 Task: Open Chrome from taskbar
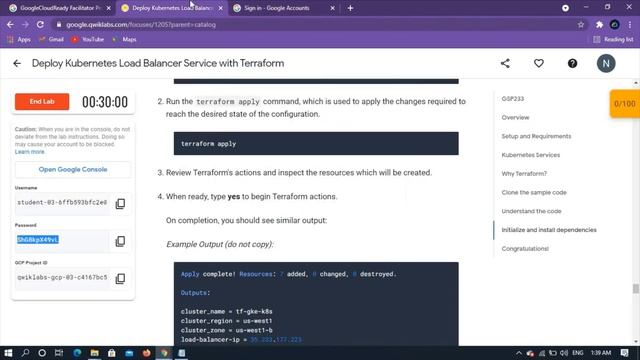click(164, 353)
